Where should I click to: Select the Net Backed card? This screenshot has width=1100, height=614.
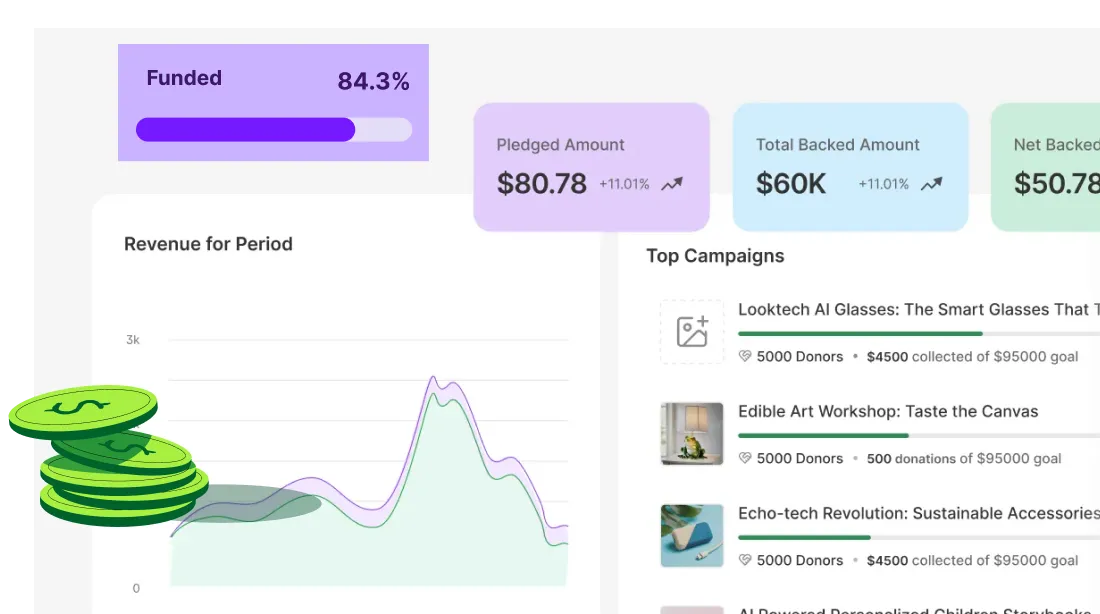tap(1046, 167)
